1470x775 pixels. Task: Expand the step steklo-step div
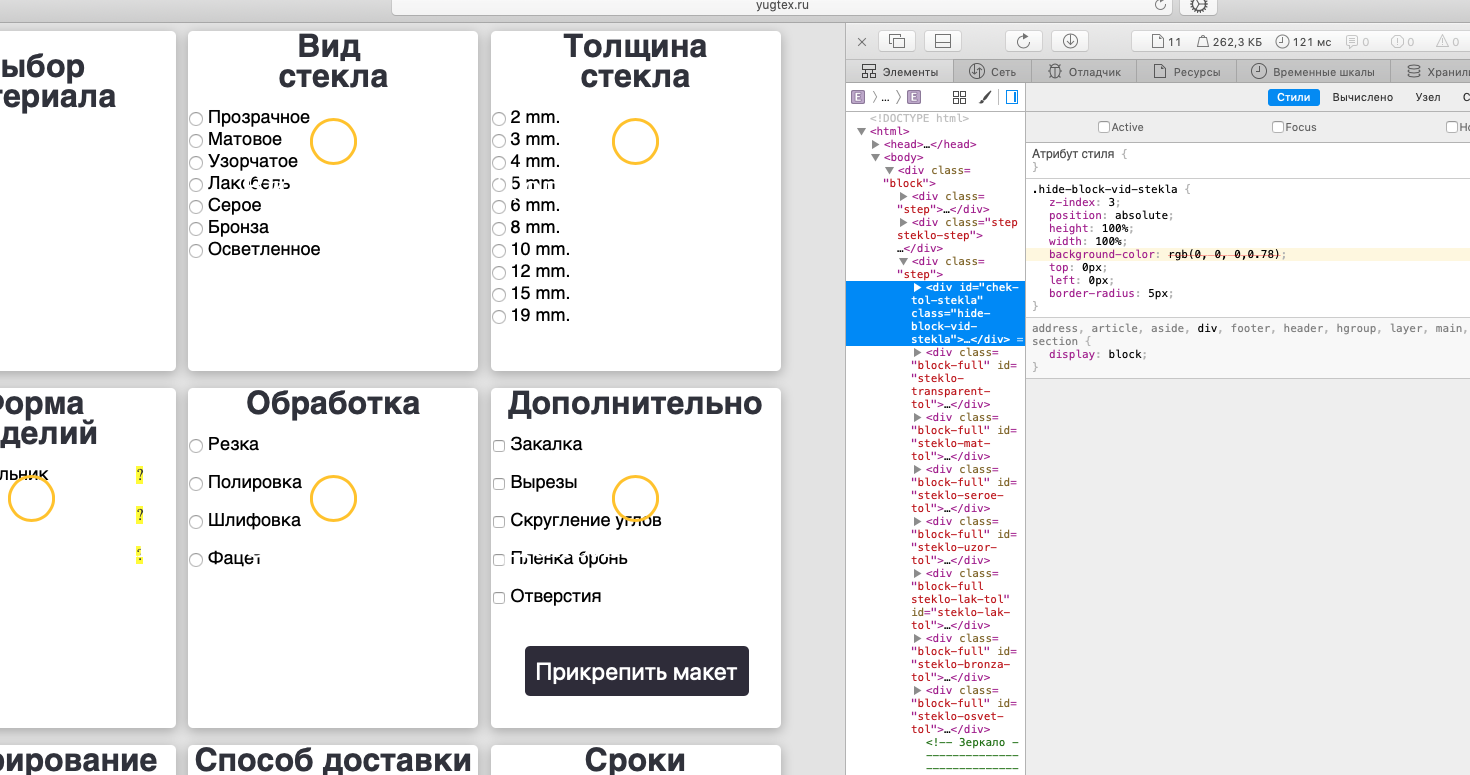tap(903, 222)
